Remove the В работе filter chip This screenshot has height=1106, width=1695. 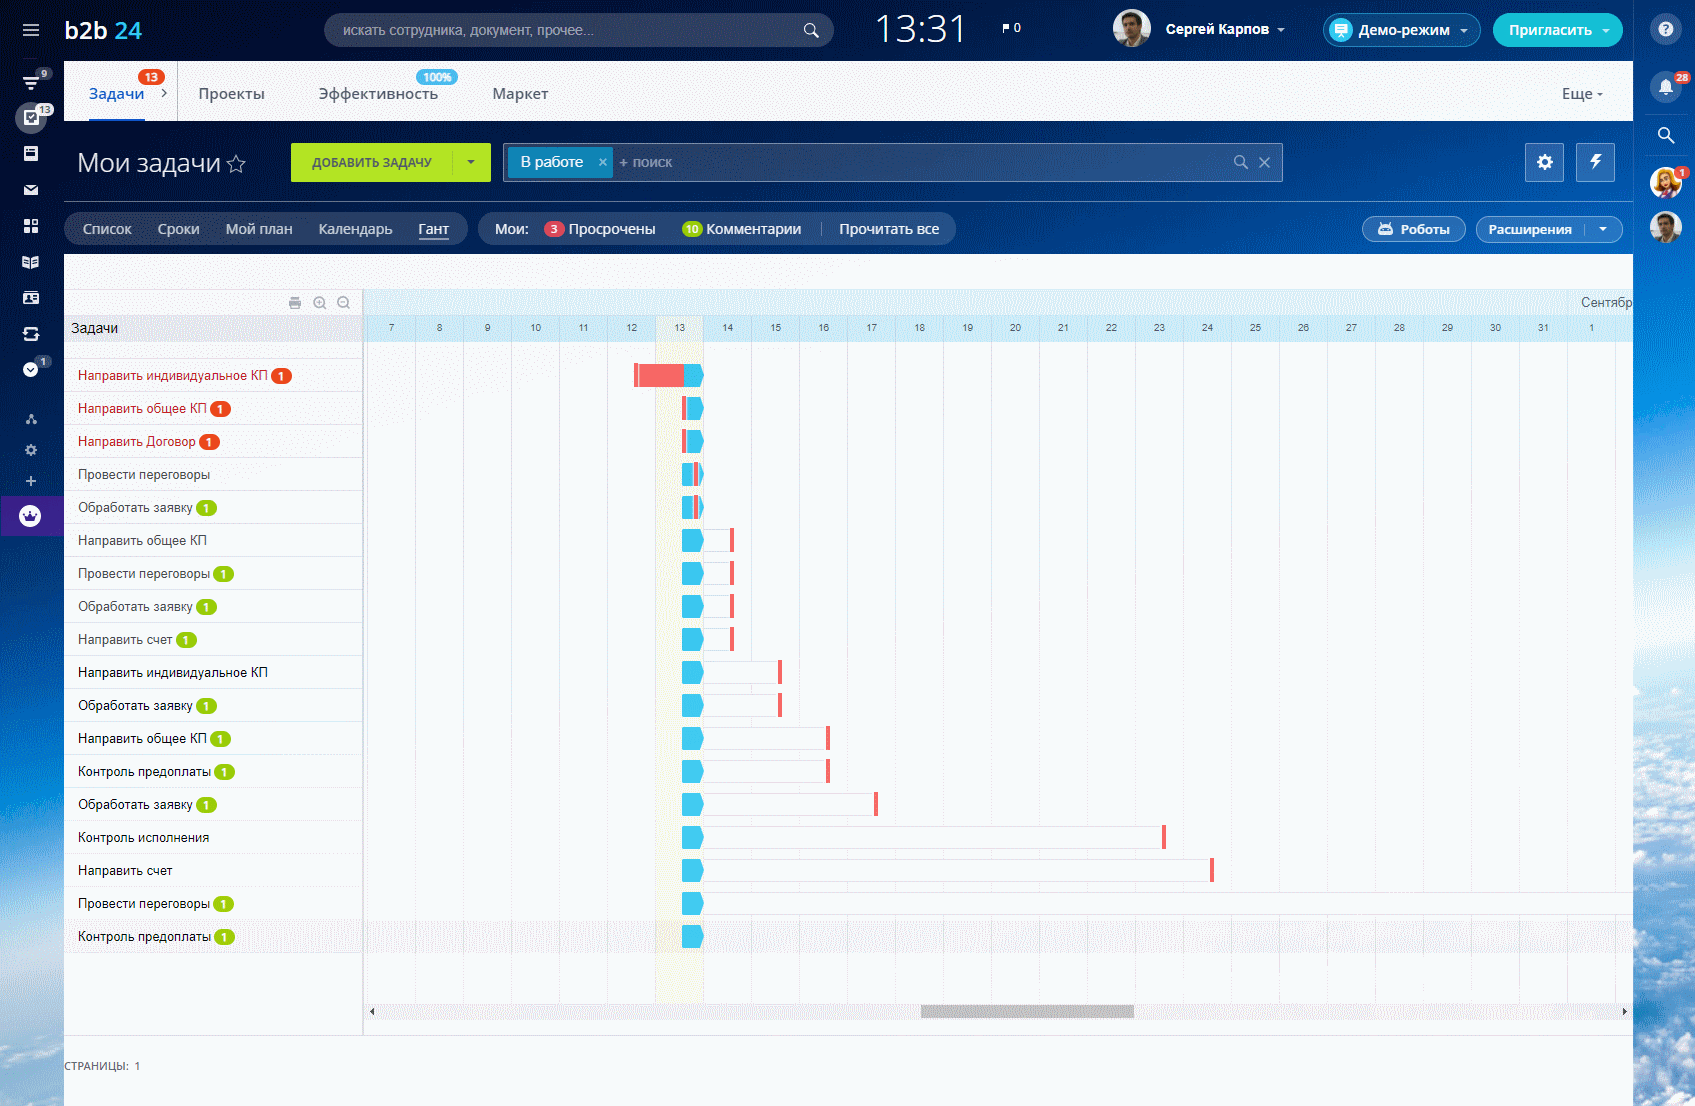(x=602, y=162)
